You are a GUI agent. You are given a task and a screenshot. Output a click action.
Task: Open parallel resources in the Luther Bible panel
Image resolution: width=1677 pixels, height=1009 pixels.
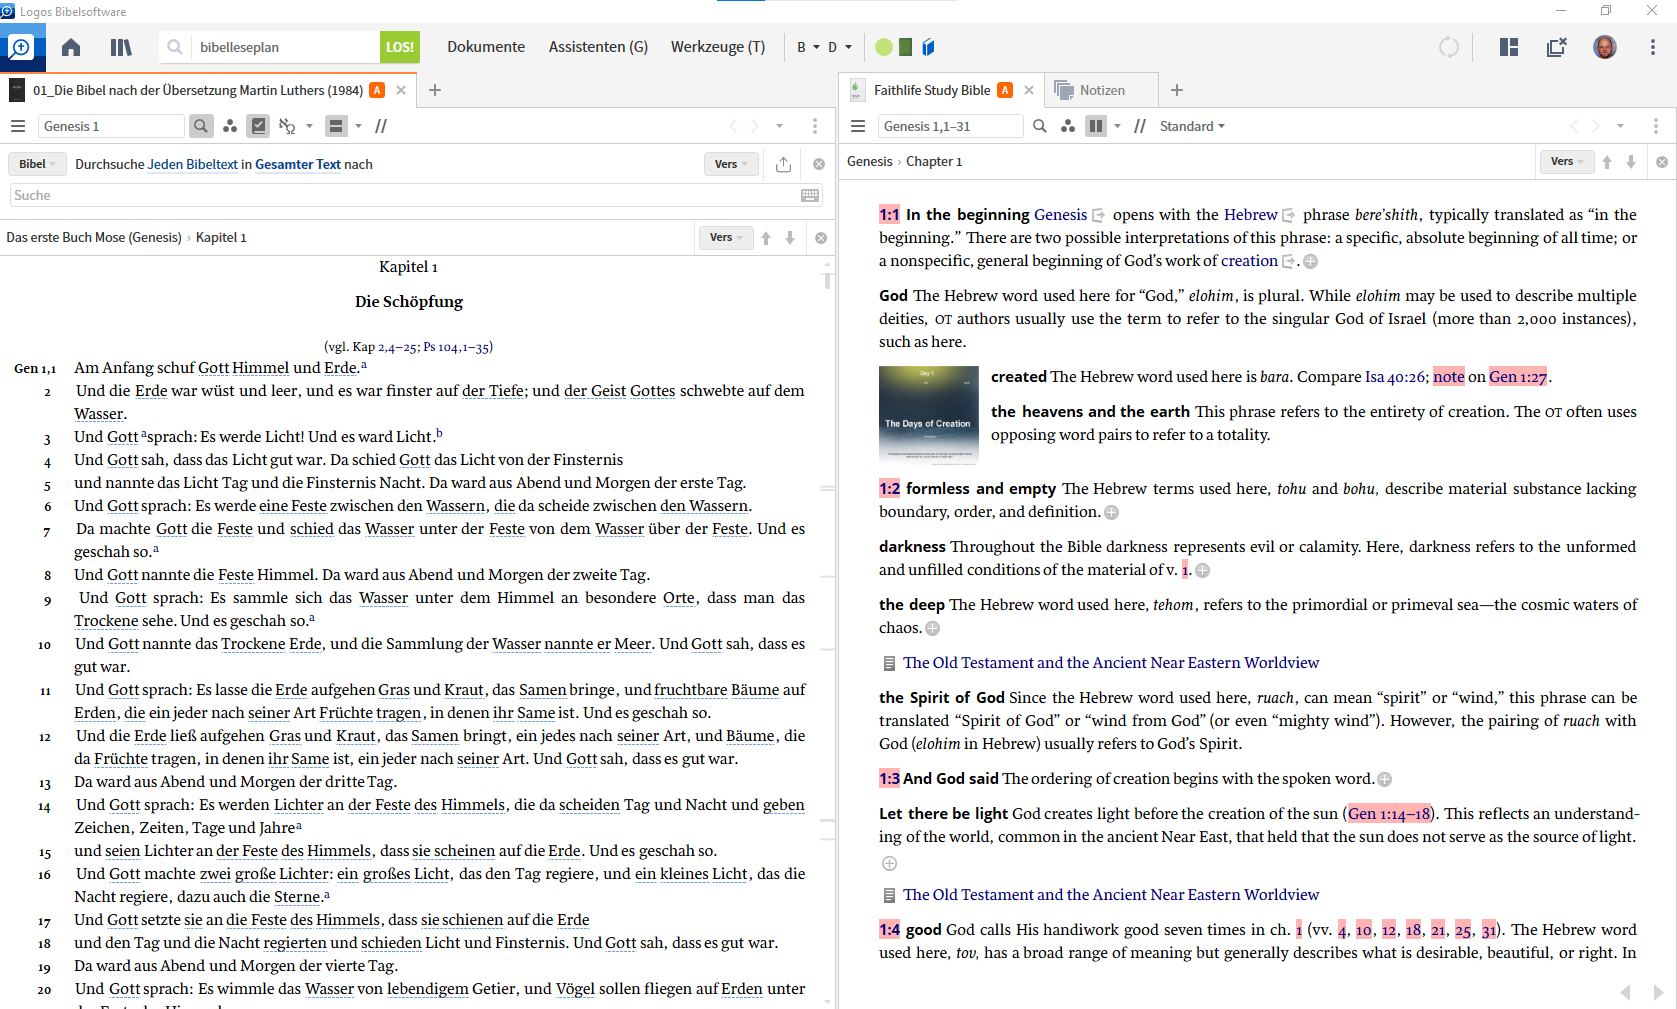tap(381, 126)
